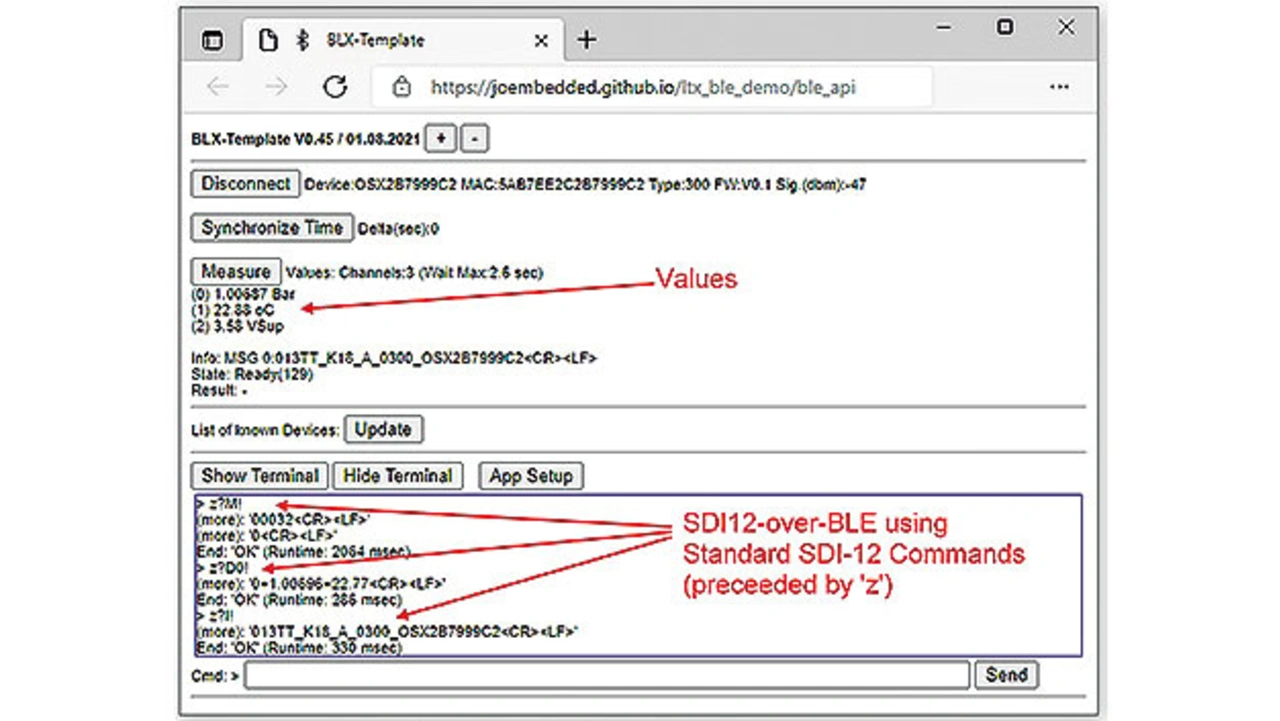Image resolution: width=1280 pixels, height=721 pixels.
Task: Open a new browser tab
Action: click(x=587, y=40)
